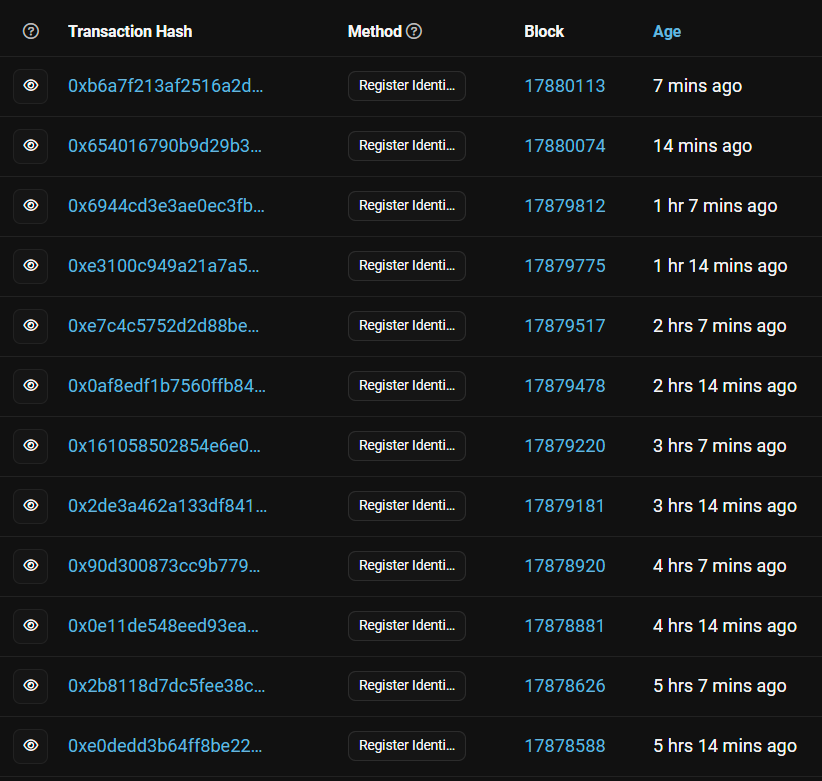Click the '4 hrs 14 mins ago' age value
This screenshot has width=822, height=781.
pyautogui.click(x=725, y=626)
